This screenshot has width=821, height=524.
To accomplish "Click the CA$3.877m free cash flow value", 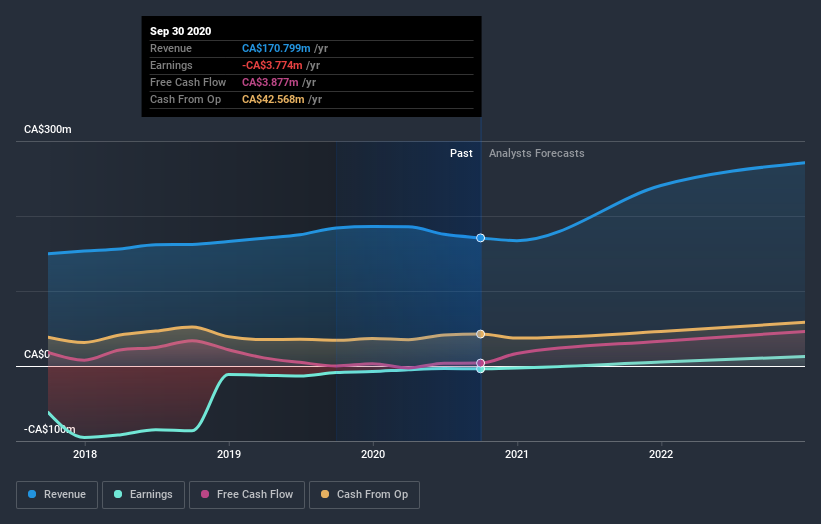I will click(270, 82).
